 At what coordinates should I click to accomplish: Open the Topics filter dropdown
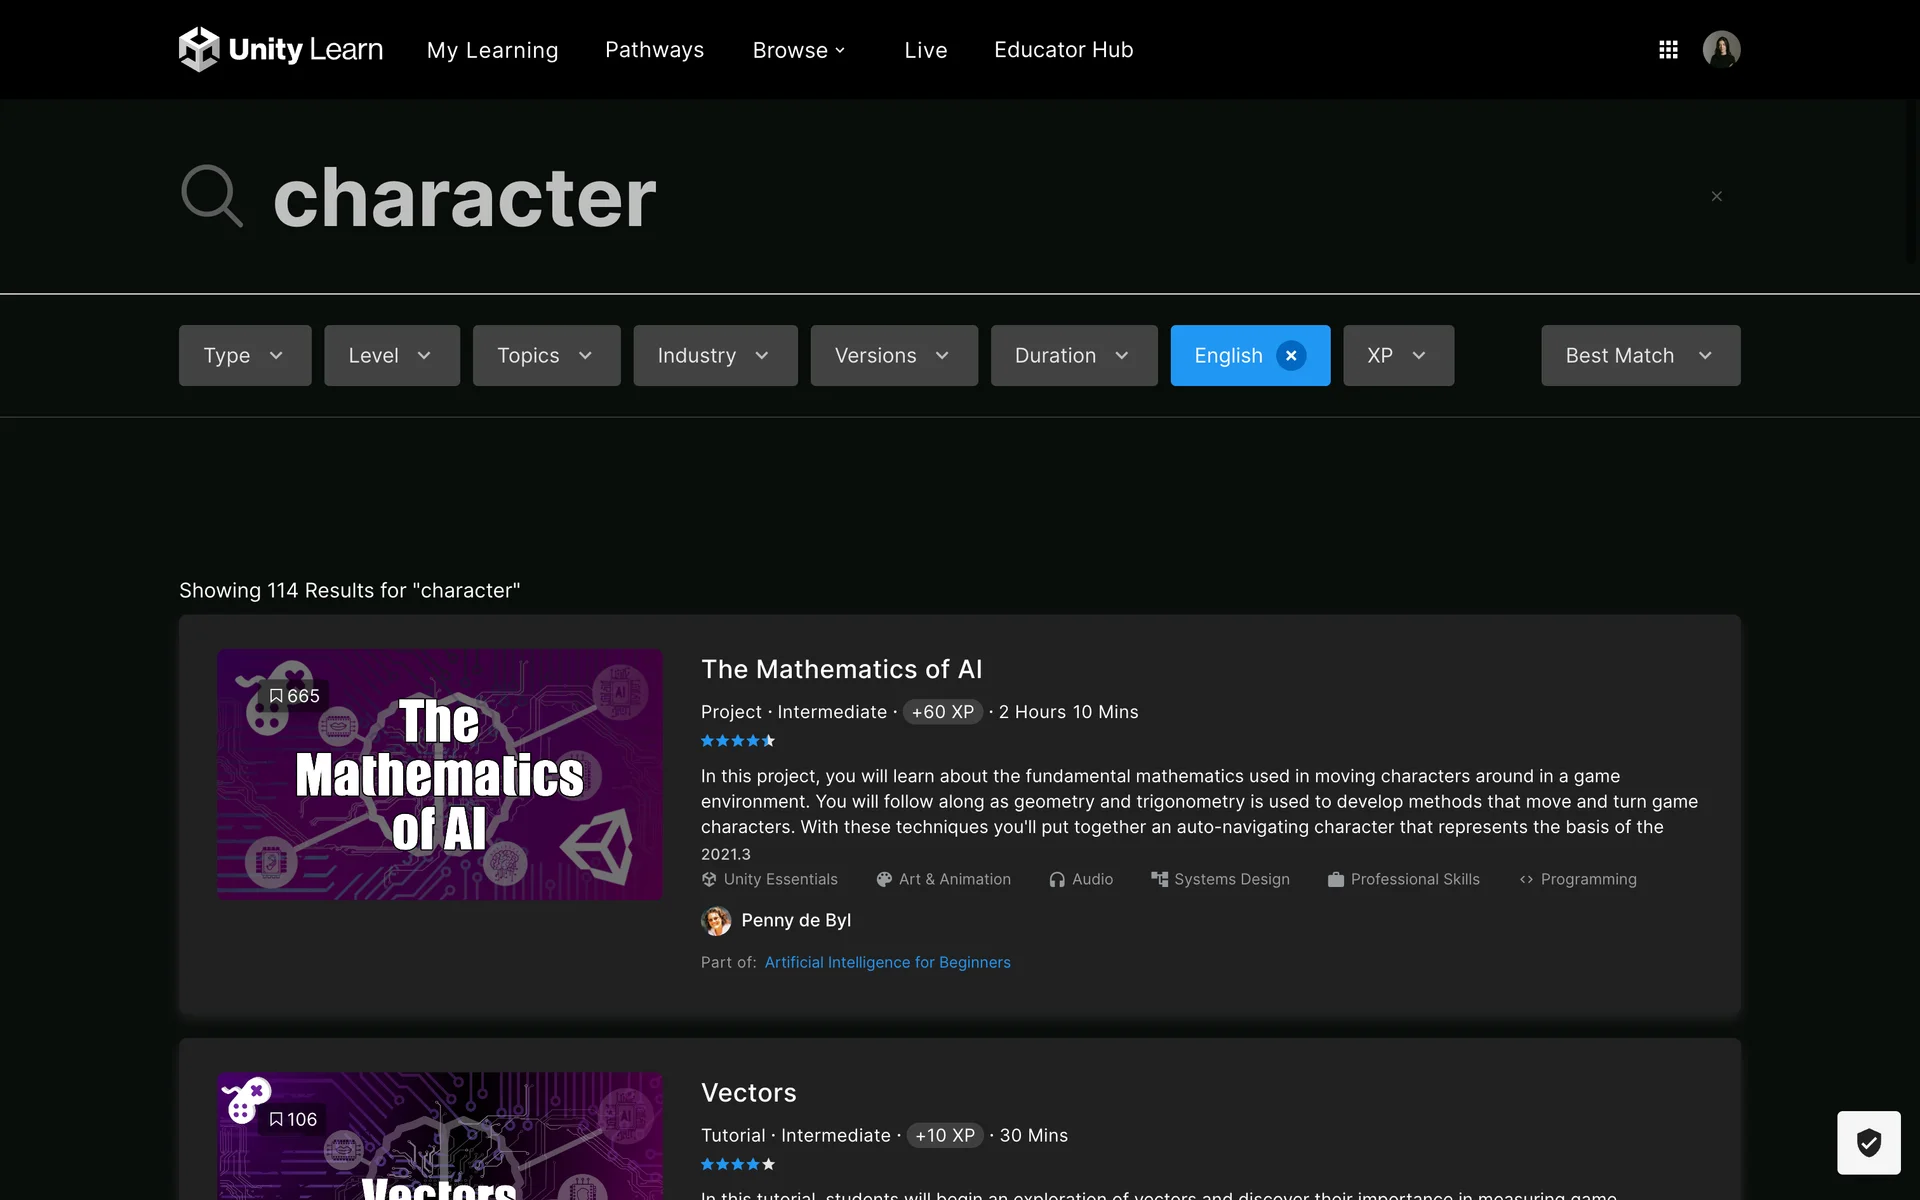click(546, 355)
